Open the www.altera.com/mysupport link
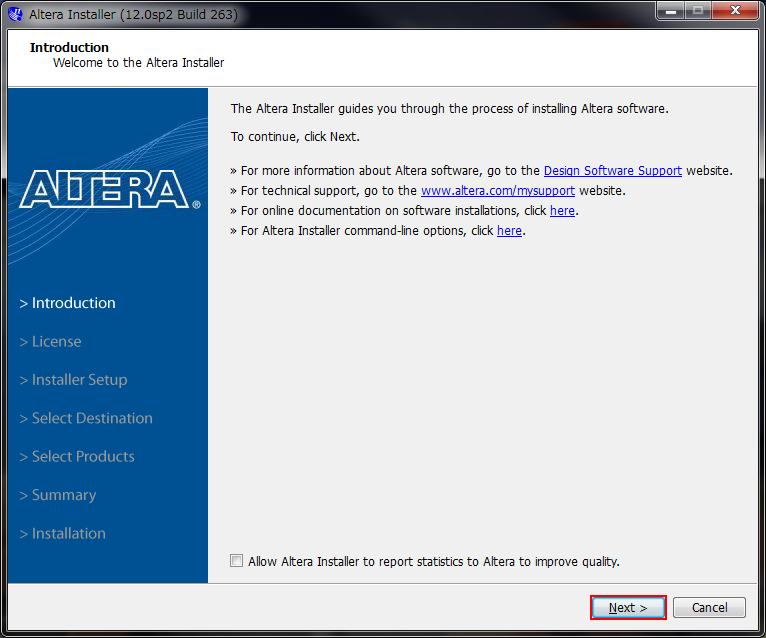This screenshot has height=638, width=766. coord(498,191)
